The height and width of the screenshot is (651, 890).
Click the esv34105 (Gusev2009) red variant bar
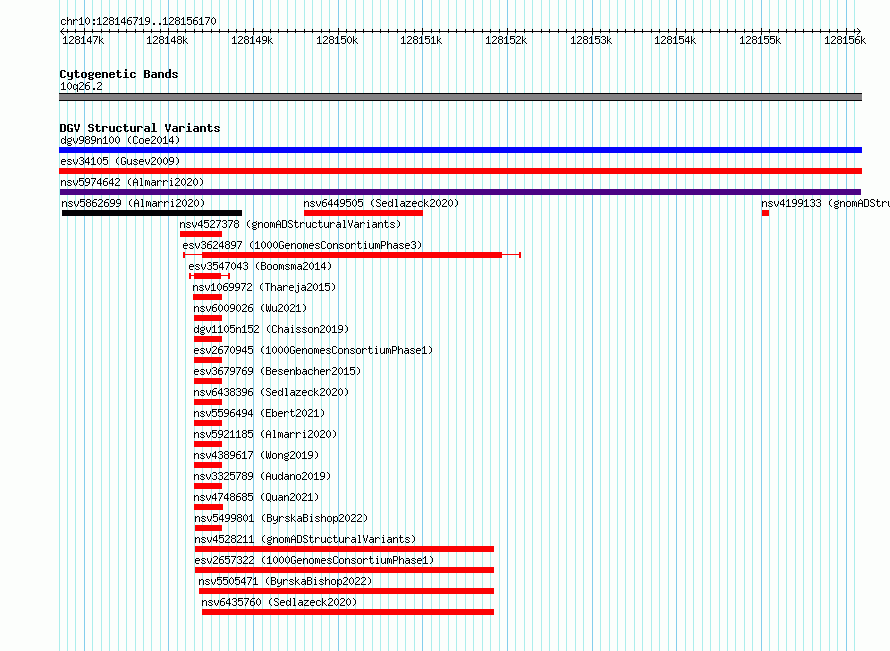(x=460, y=171)
